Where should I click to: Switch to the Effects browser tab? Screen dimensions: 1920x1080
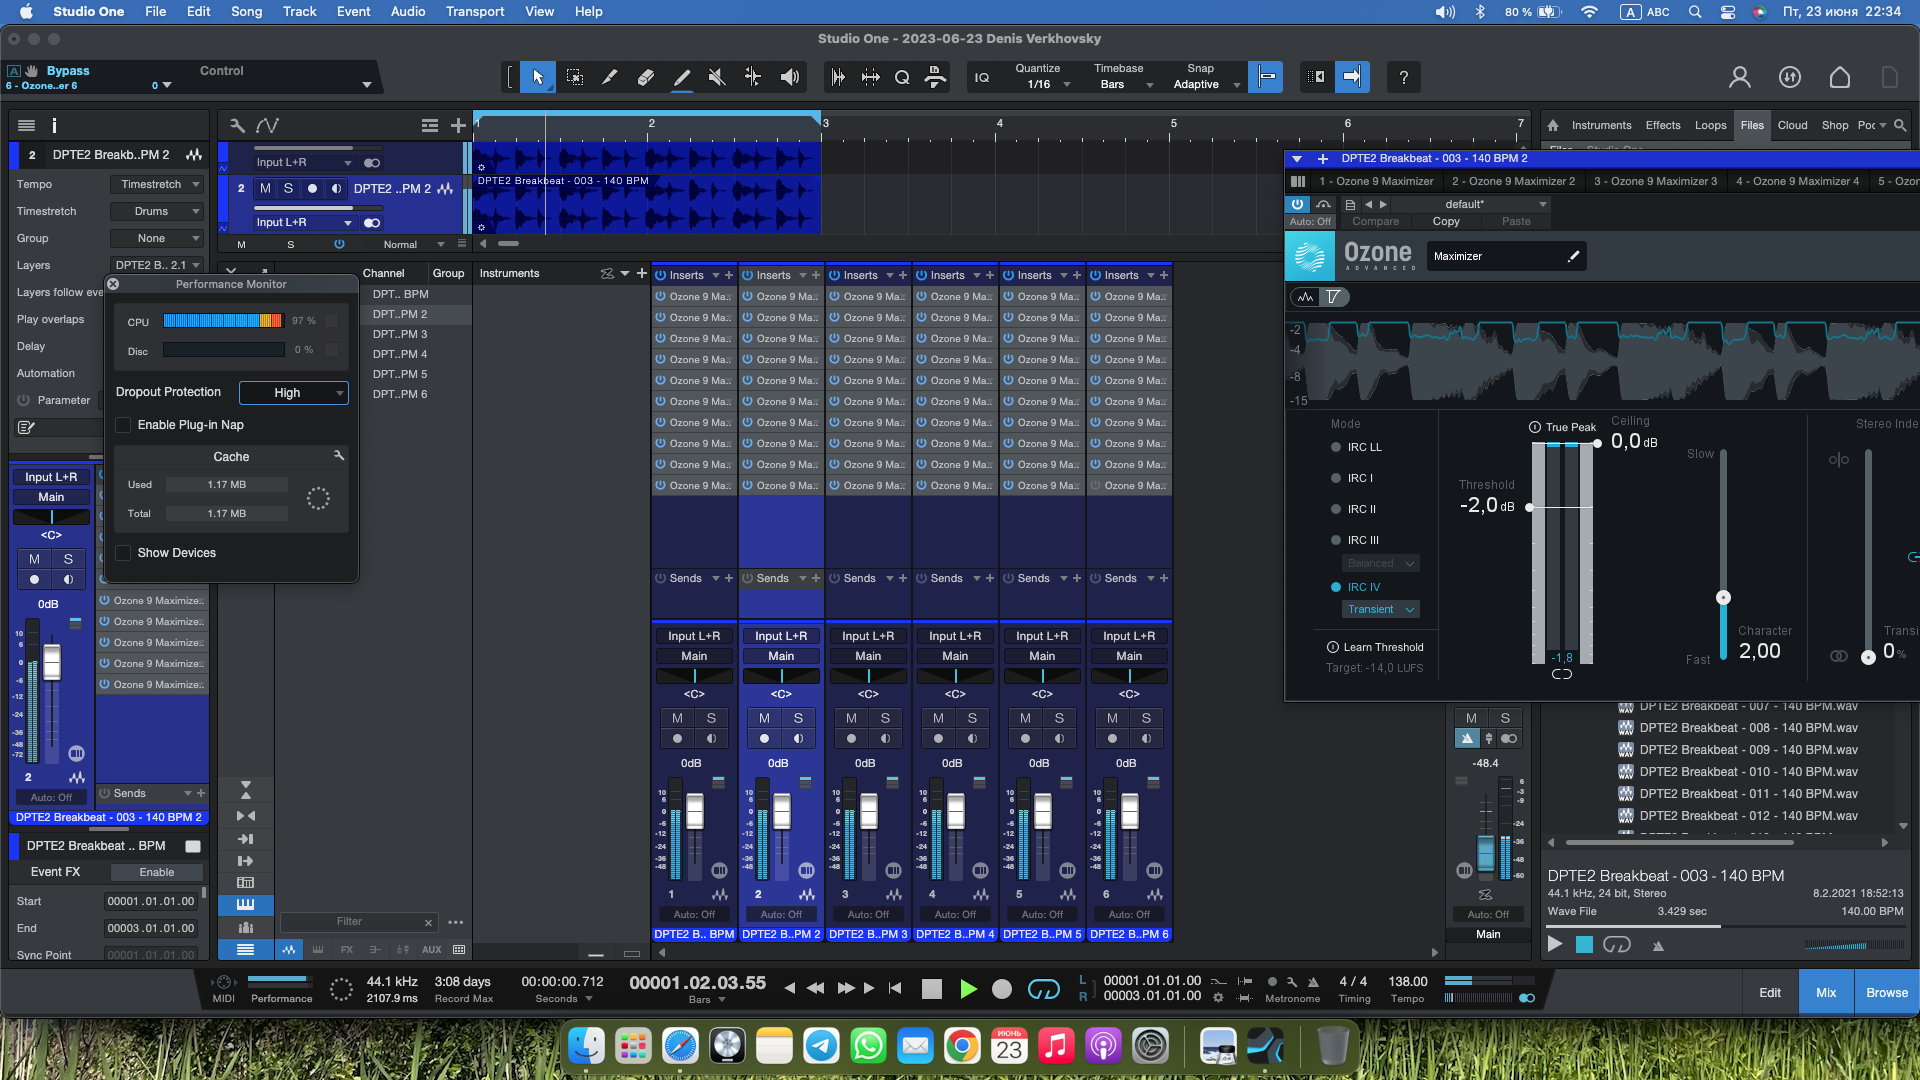(1663, 125)
